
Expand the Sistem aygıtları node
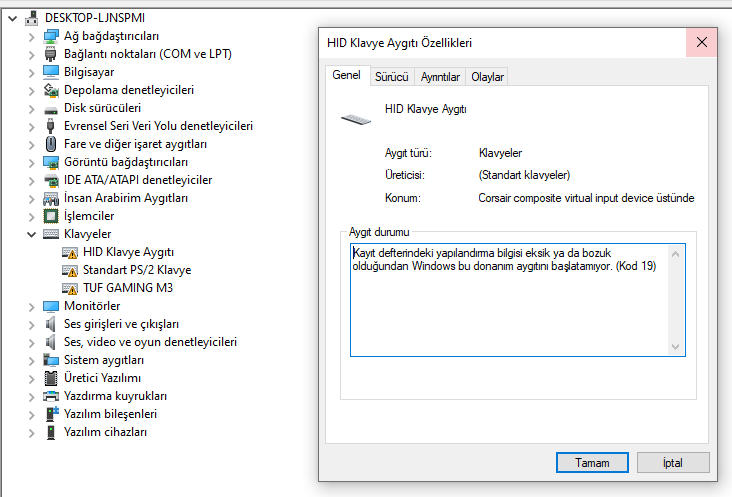tap(31, 360)
